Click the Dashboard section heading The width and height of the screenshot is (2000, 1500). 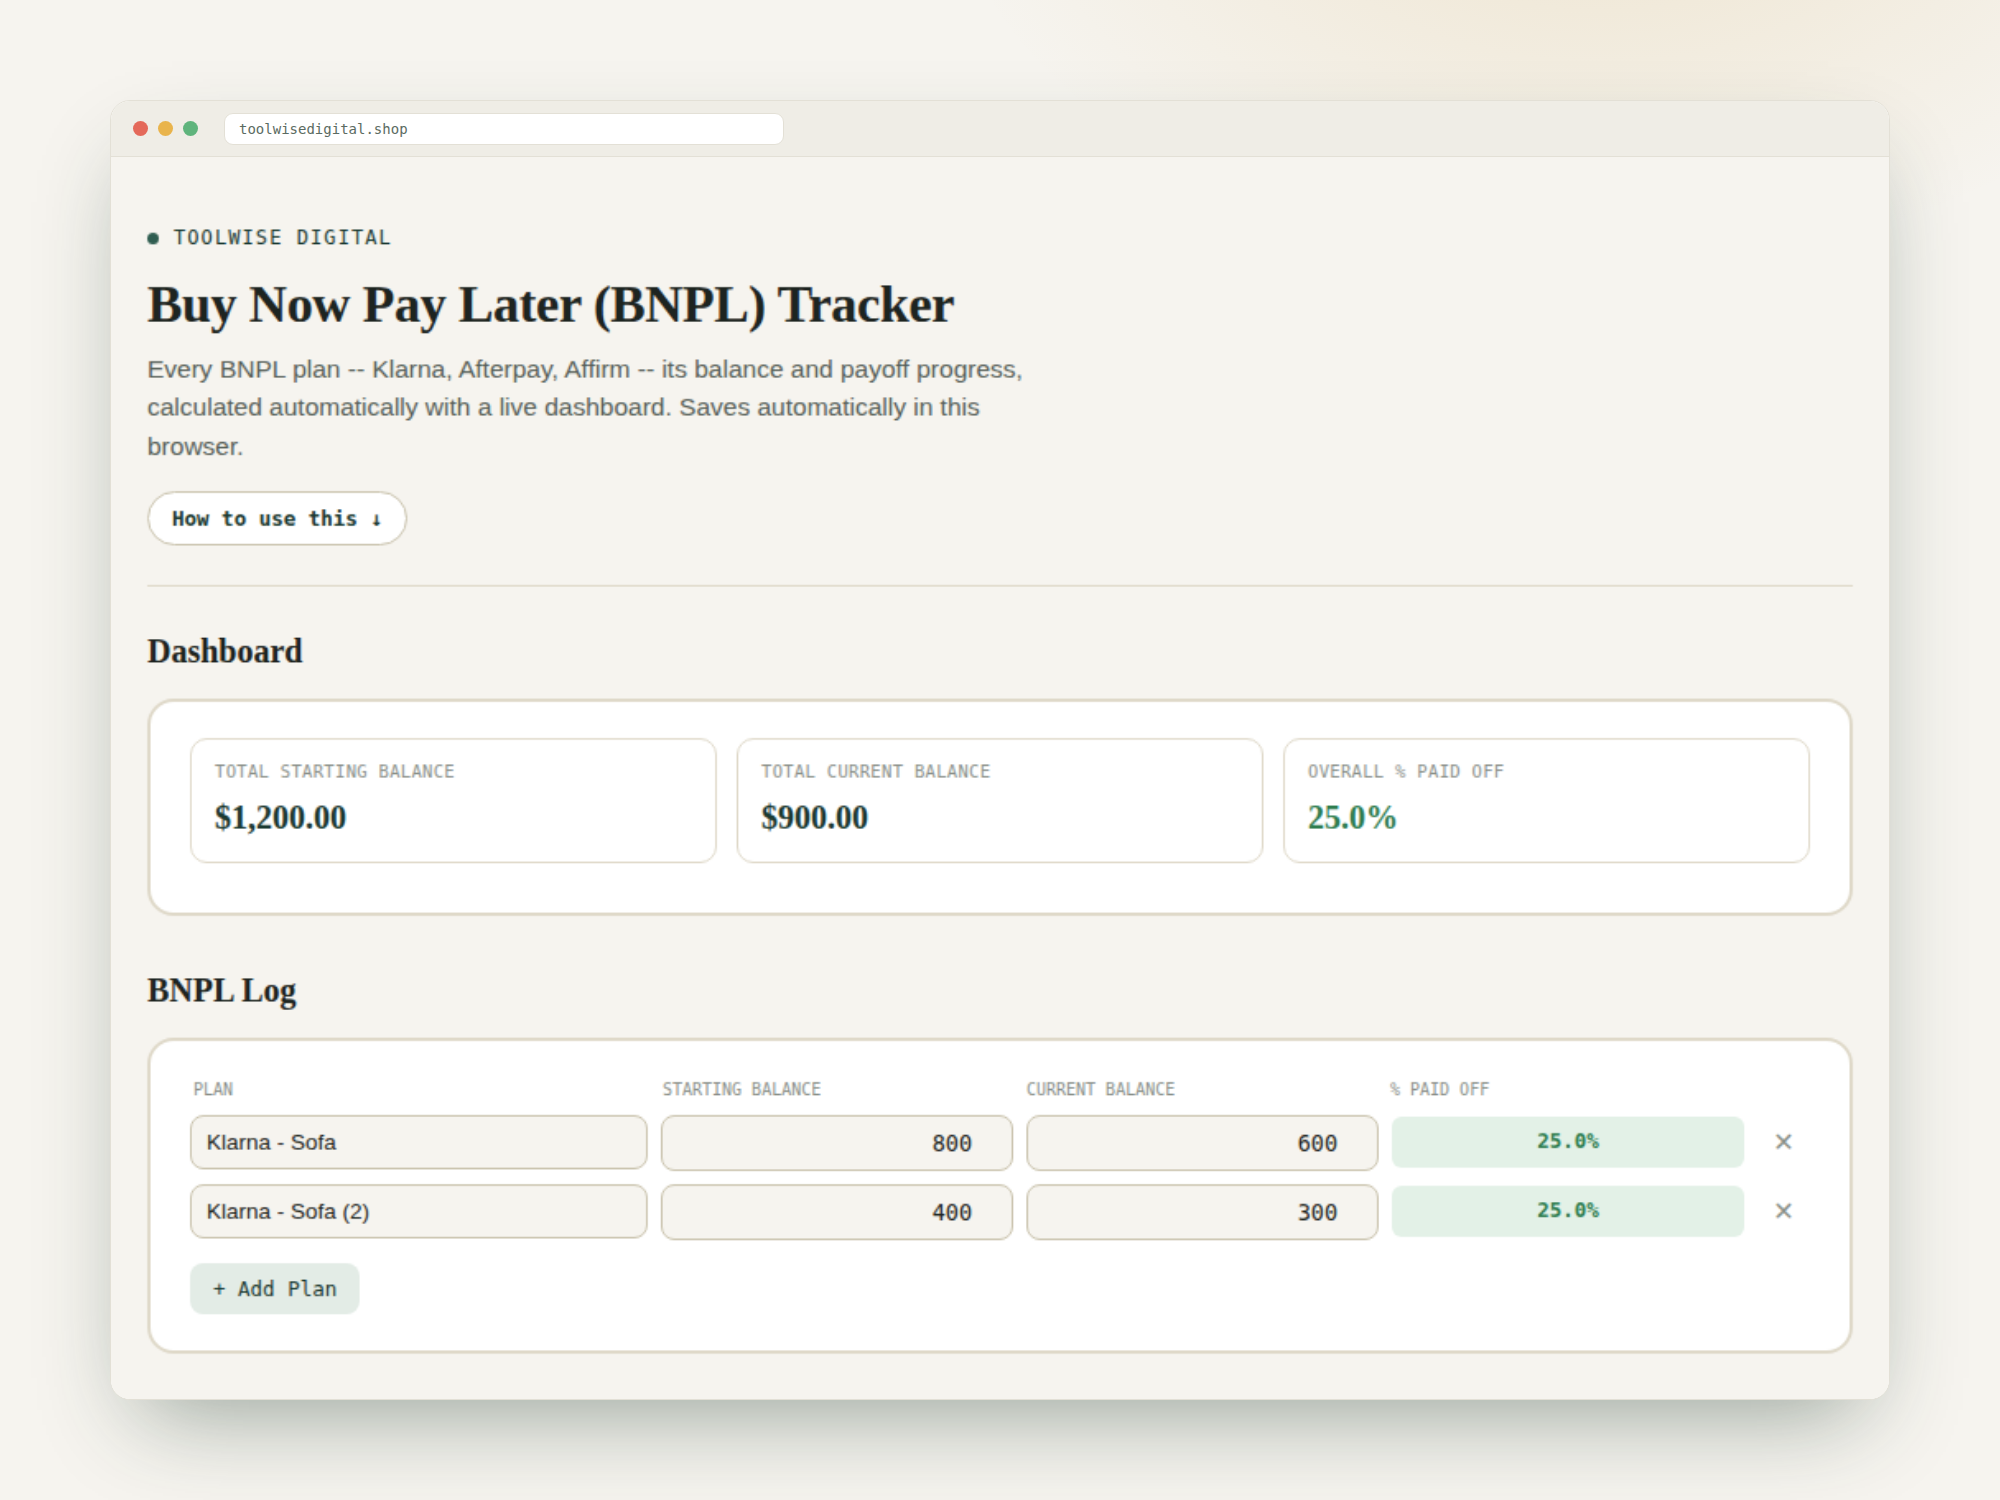tap(225, 651)
